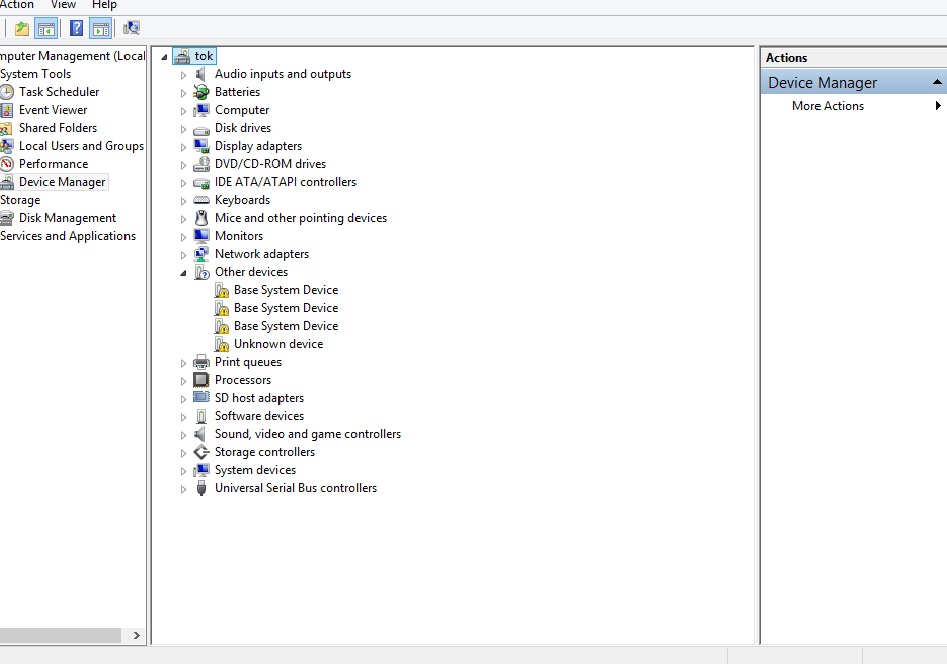Select the Disk drives label

[243, 128]
